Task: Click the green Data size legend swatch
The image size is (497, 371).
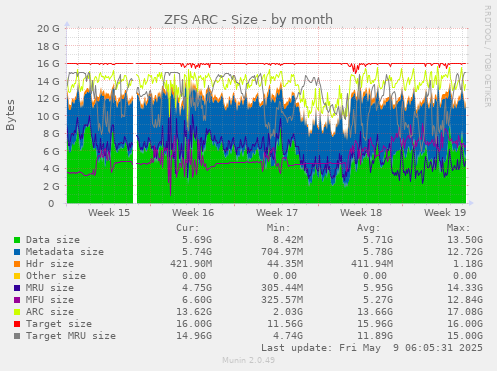Action: pyautogui.click(x=17, y=240)
